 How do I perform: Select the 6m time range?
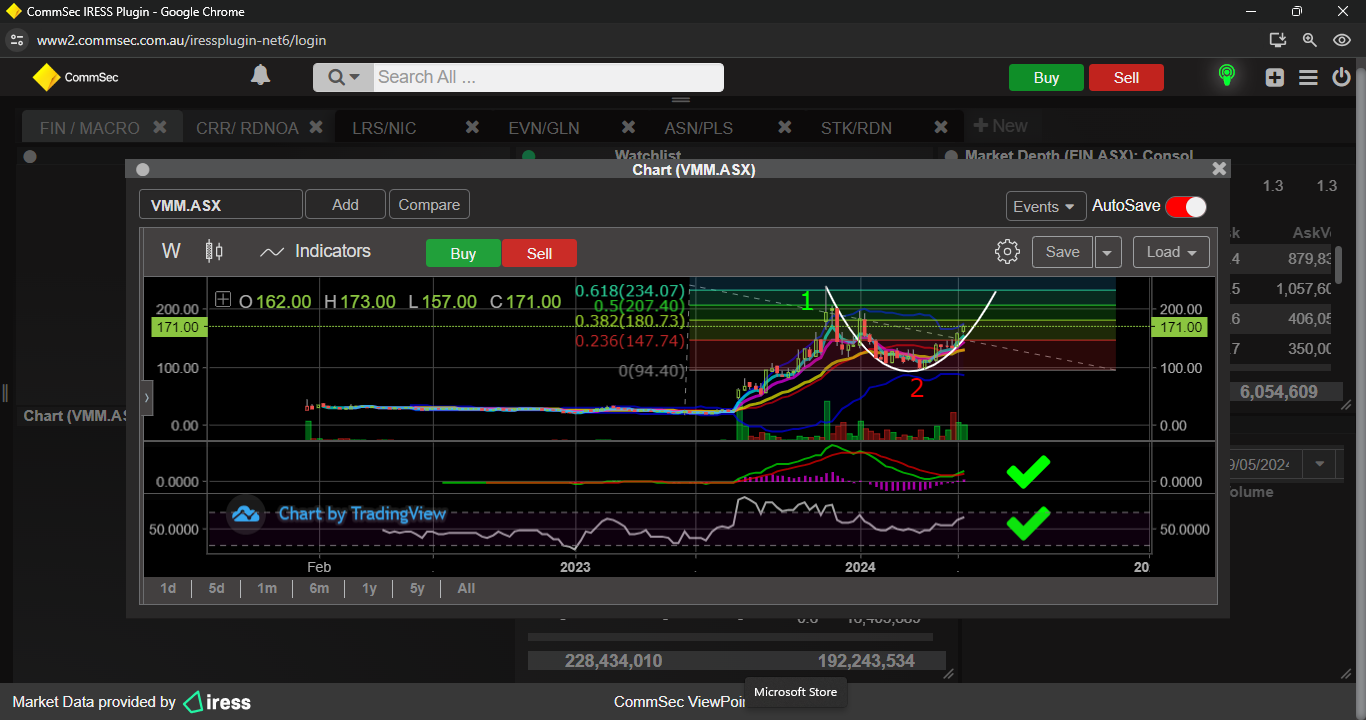pos(319,588)
